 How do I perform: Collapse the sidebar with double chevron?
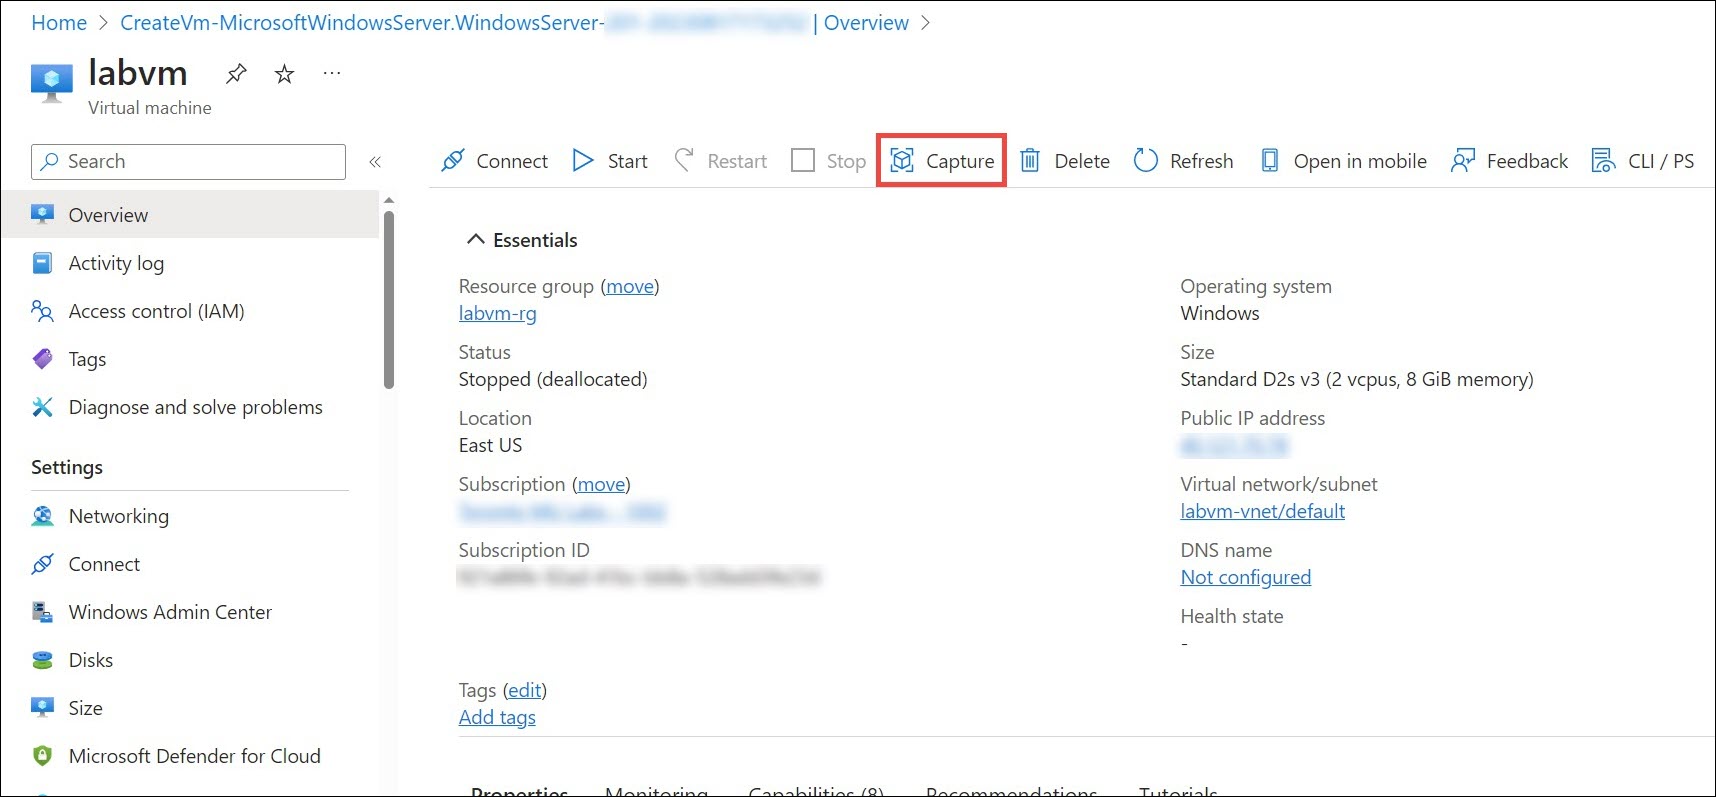[375, 162]
